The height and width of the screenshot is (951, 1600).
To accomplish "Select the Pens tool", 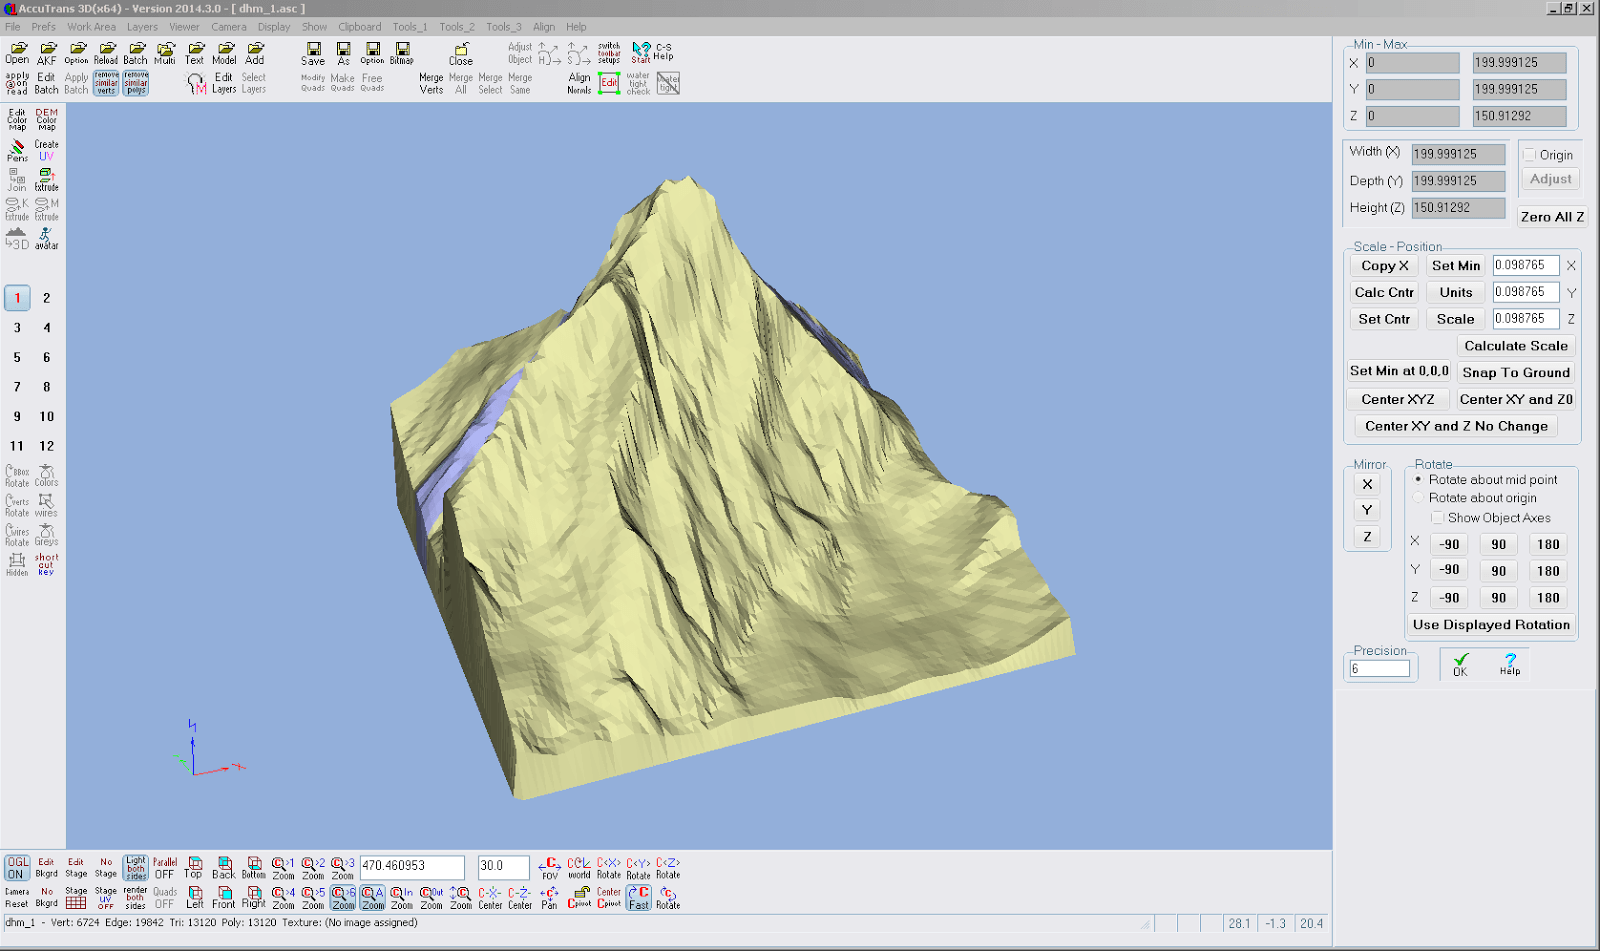I will [x=15, y=150].
